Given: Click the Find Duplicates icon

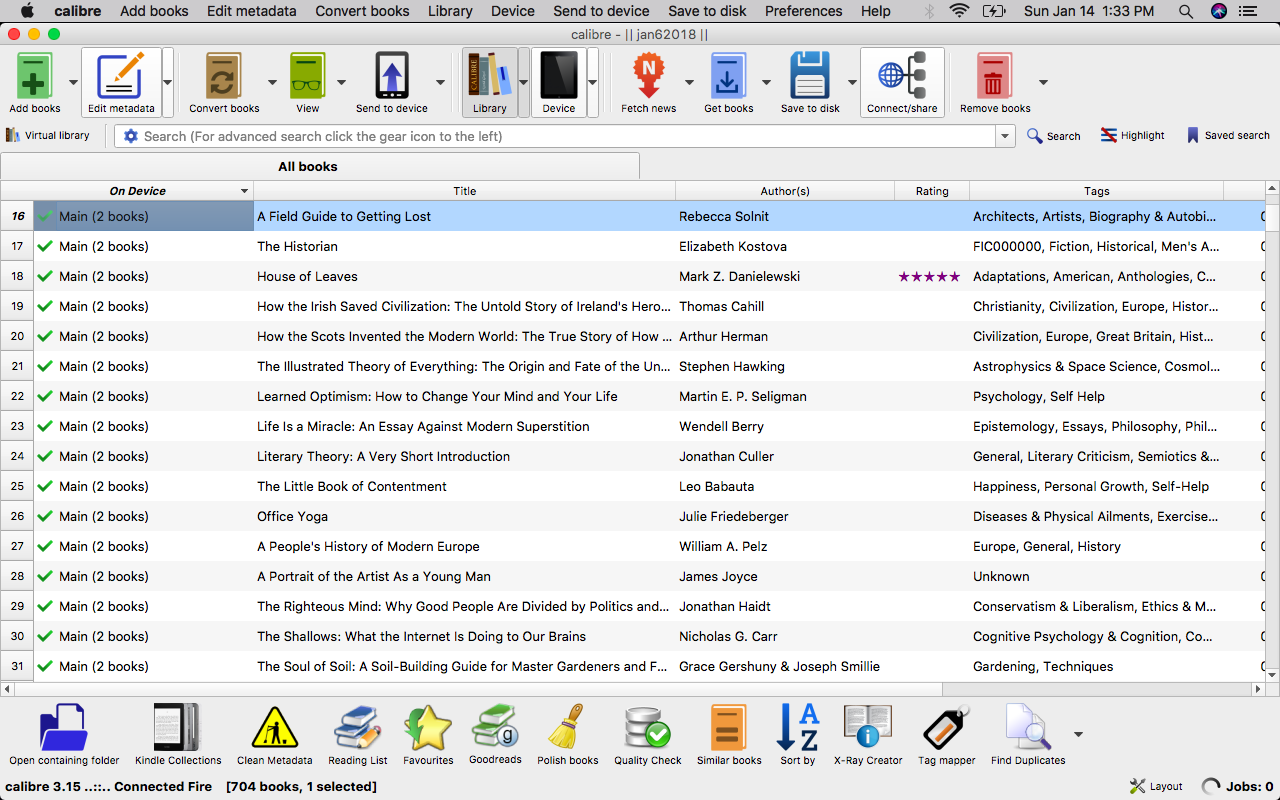Looking at the screenshot, I should point(1027,730).
